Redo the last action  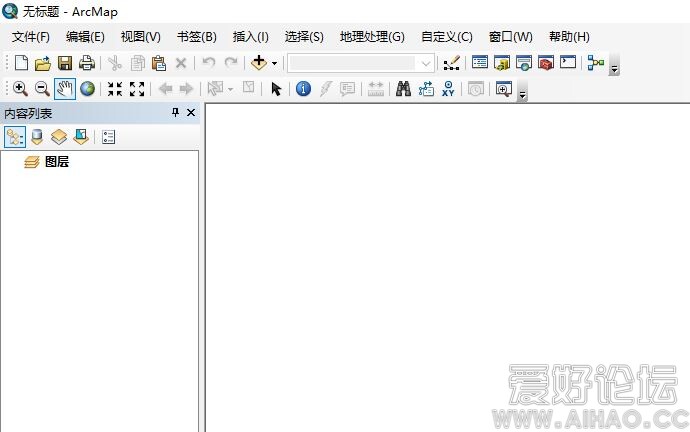231,63
